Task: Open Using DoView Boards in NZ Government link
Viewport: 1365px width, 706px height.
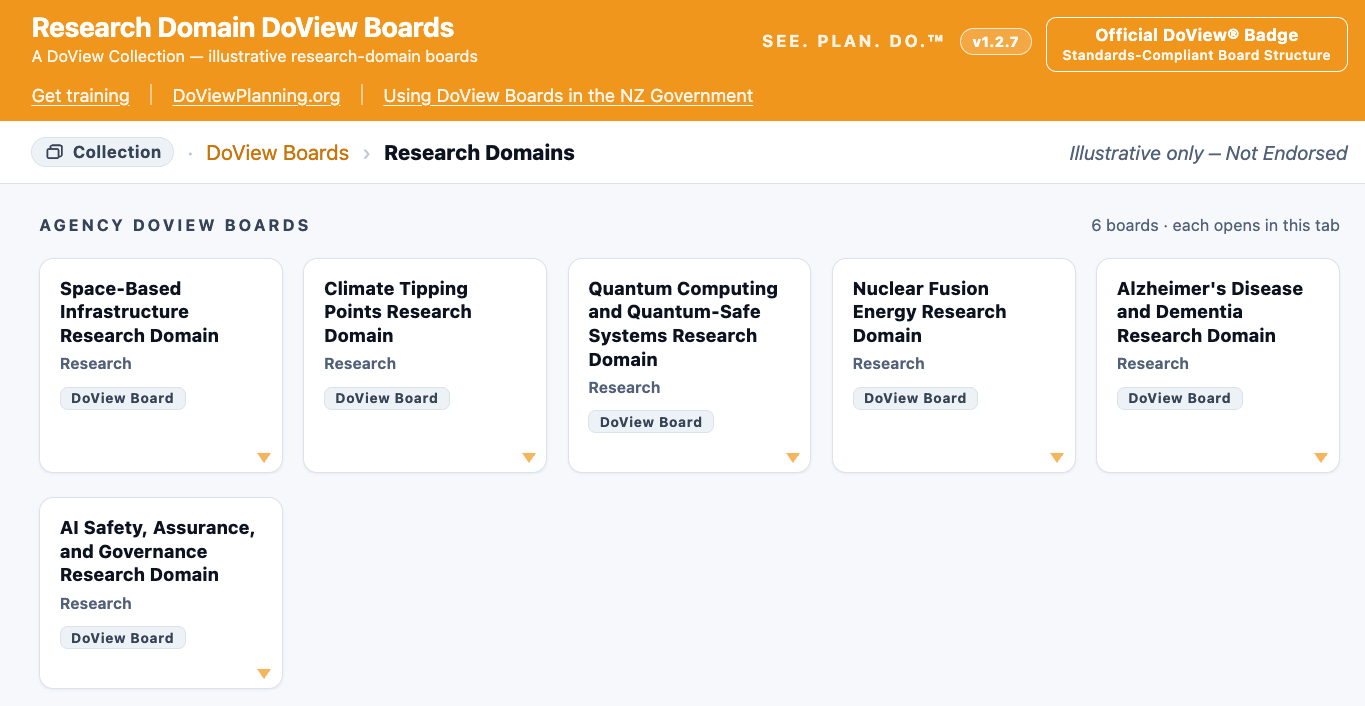Action: [x=568, y=96]
